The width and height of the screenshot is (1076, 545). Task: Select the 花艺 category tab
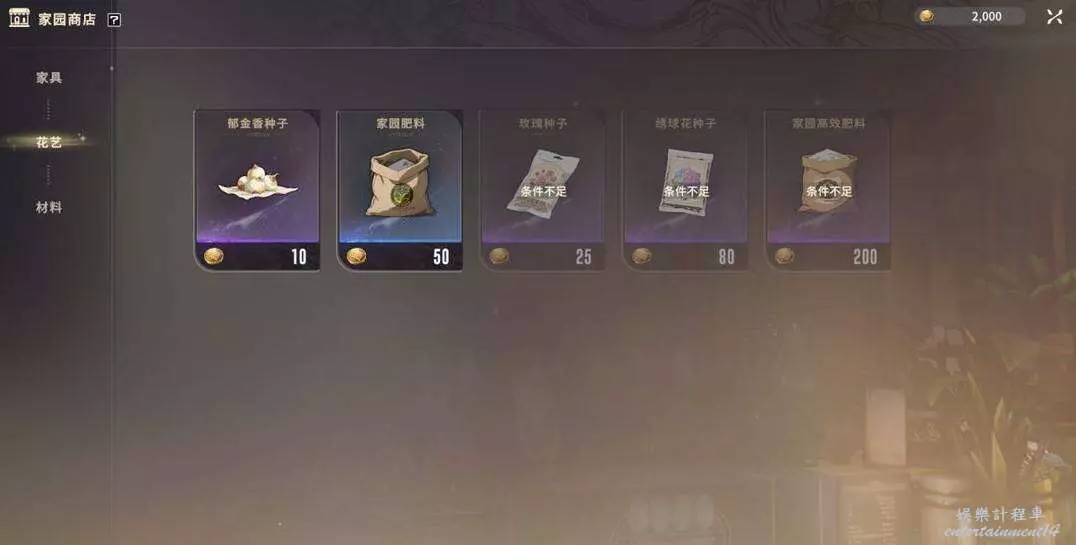tap(49, 142)
